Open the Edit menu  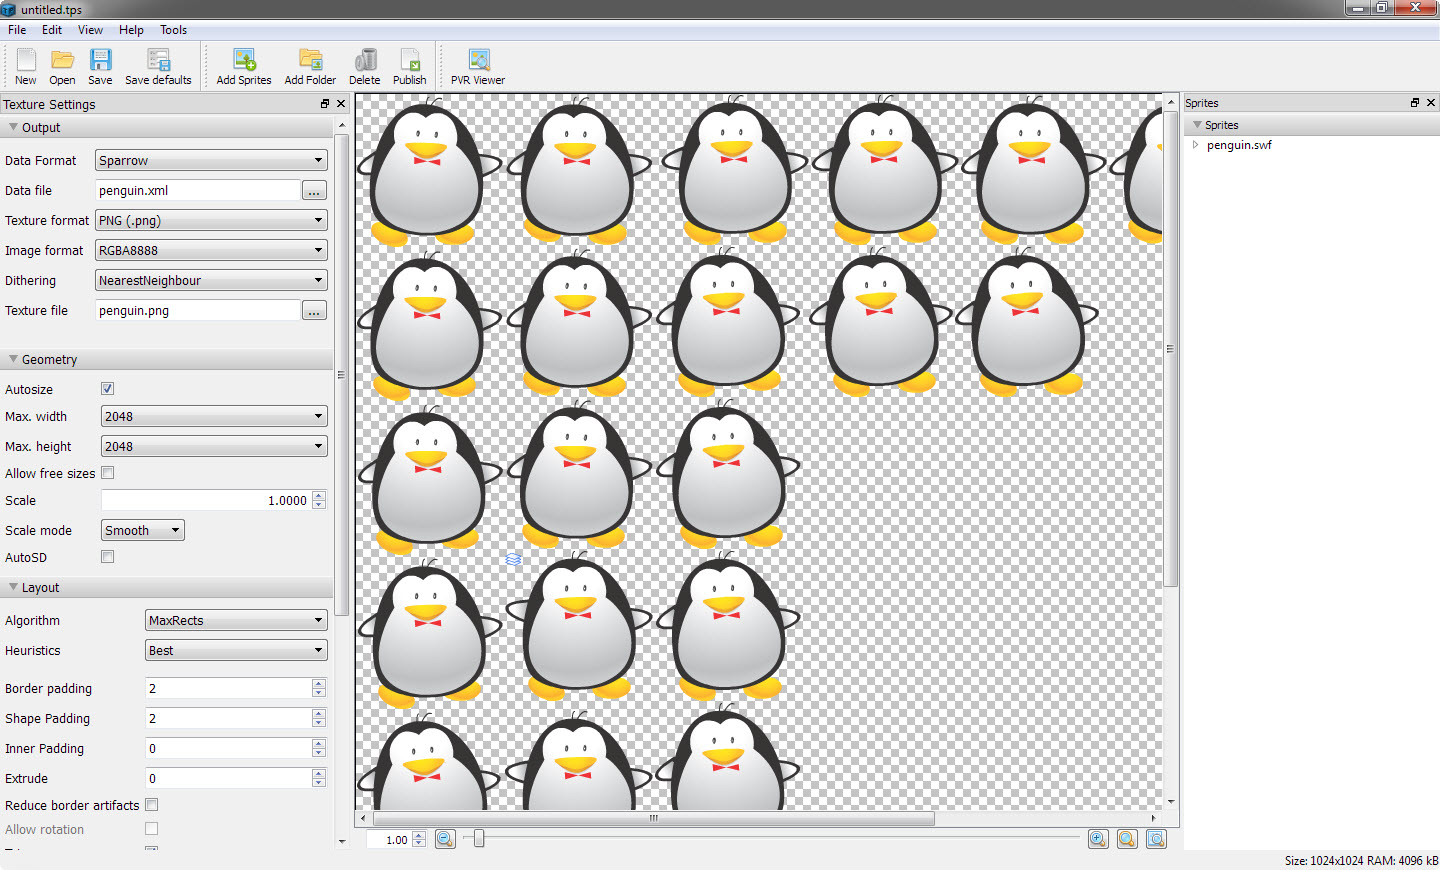[x=51, y=29]
